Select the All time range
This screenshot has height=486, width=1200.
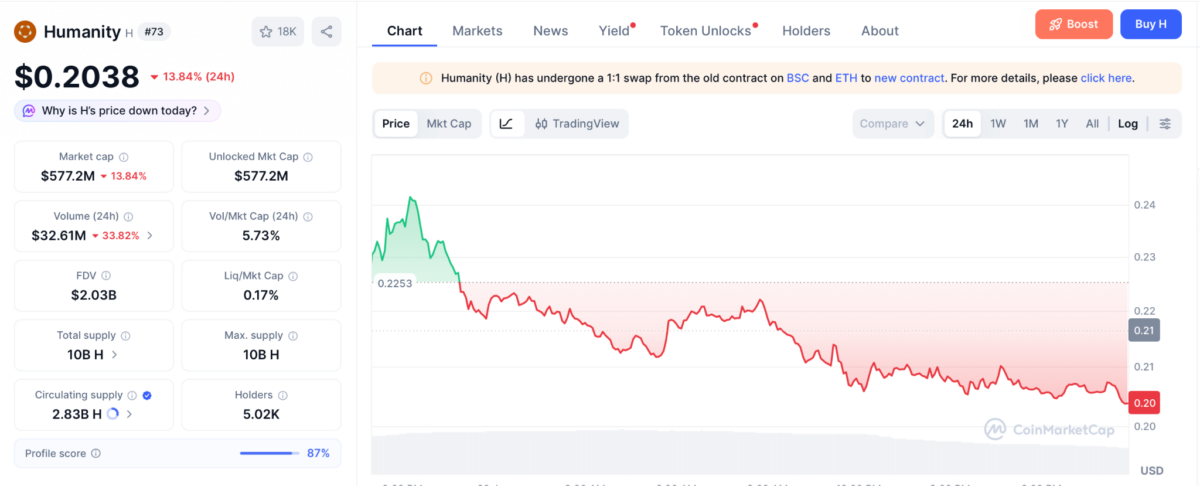(x=1092, y=124)
